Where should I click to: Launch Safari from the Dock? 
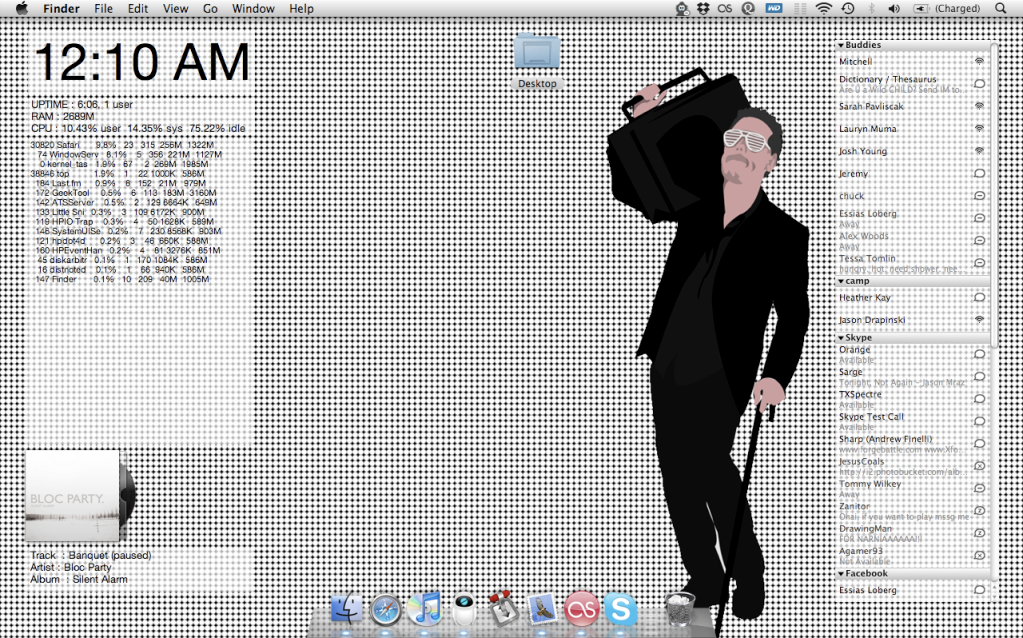[x=386, y=609]
